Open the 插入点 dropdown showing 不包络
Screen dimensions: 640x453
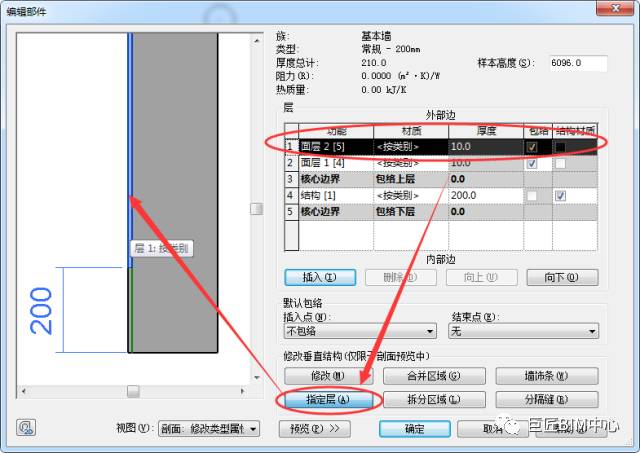pyautogui.click(x=360, y=331)
